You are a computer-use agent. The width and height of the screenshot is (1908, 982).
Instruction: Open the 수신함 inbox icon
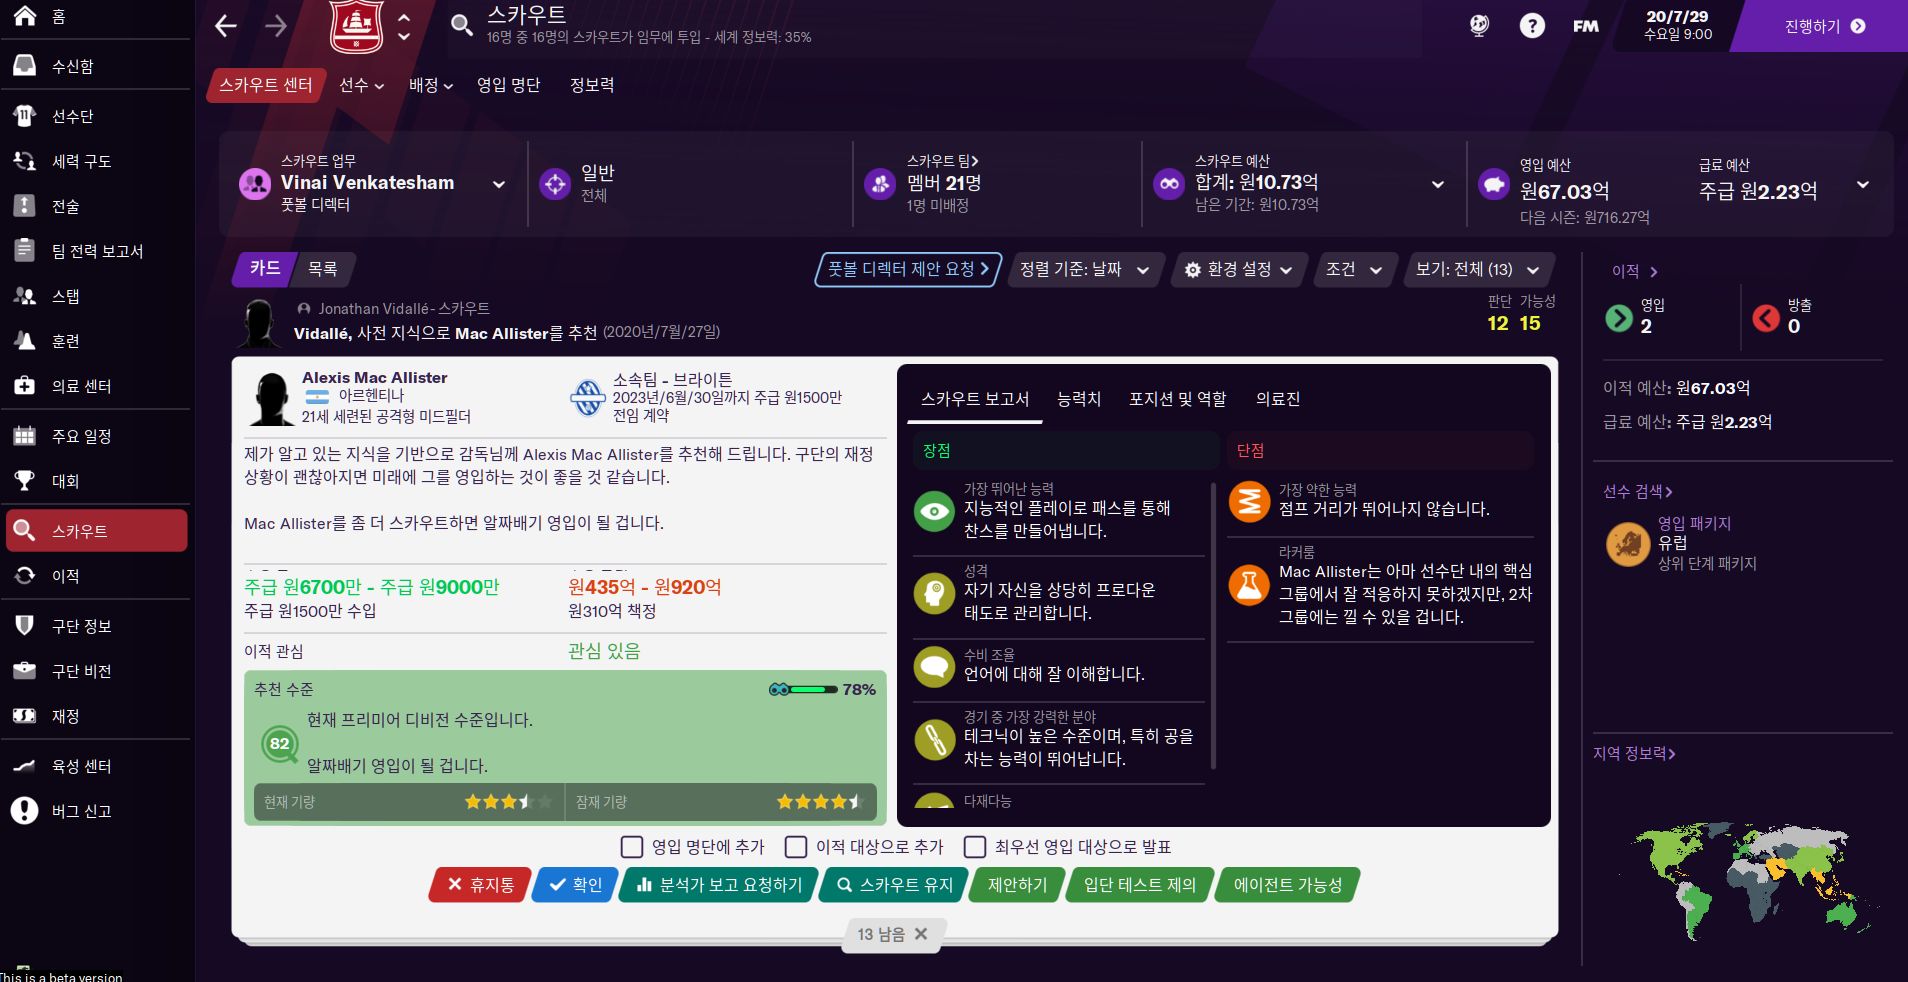coord(24,66)
